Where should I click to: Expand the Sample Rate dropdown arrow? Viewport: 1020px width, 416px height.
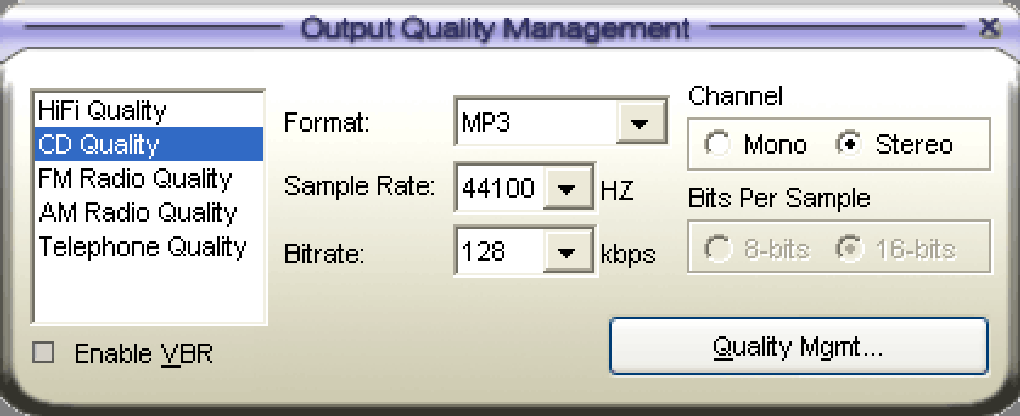(567, 188)
